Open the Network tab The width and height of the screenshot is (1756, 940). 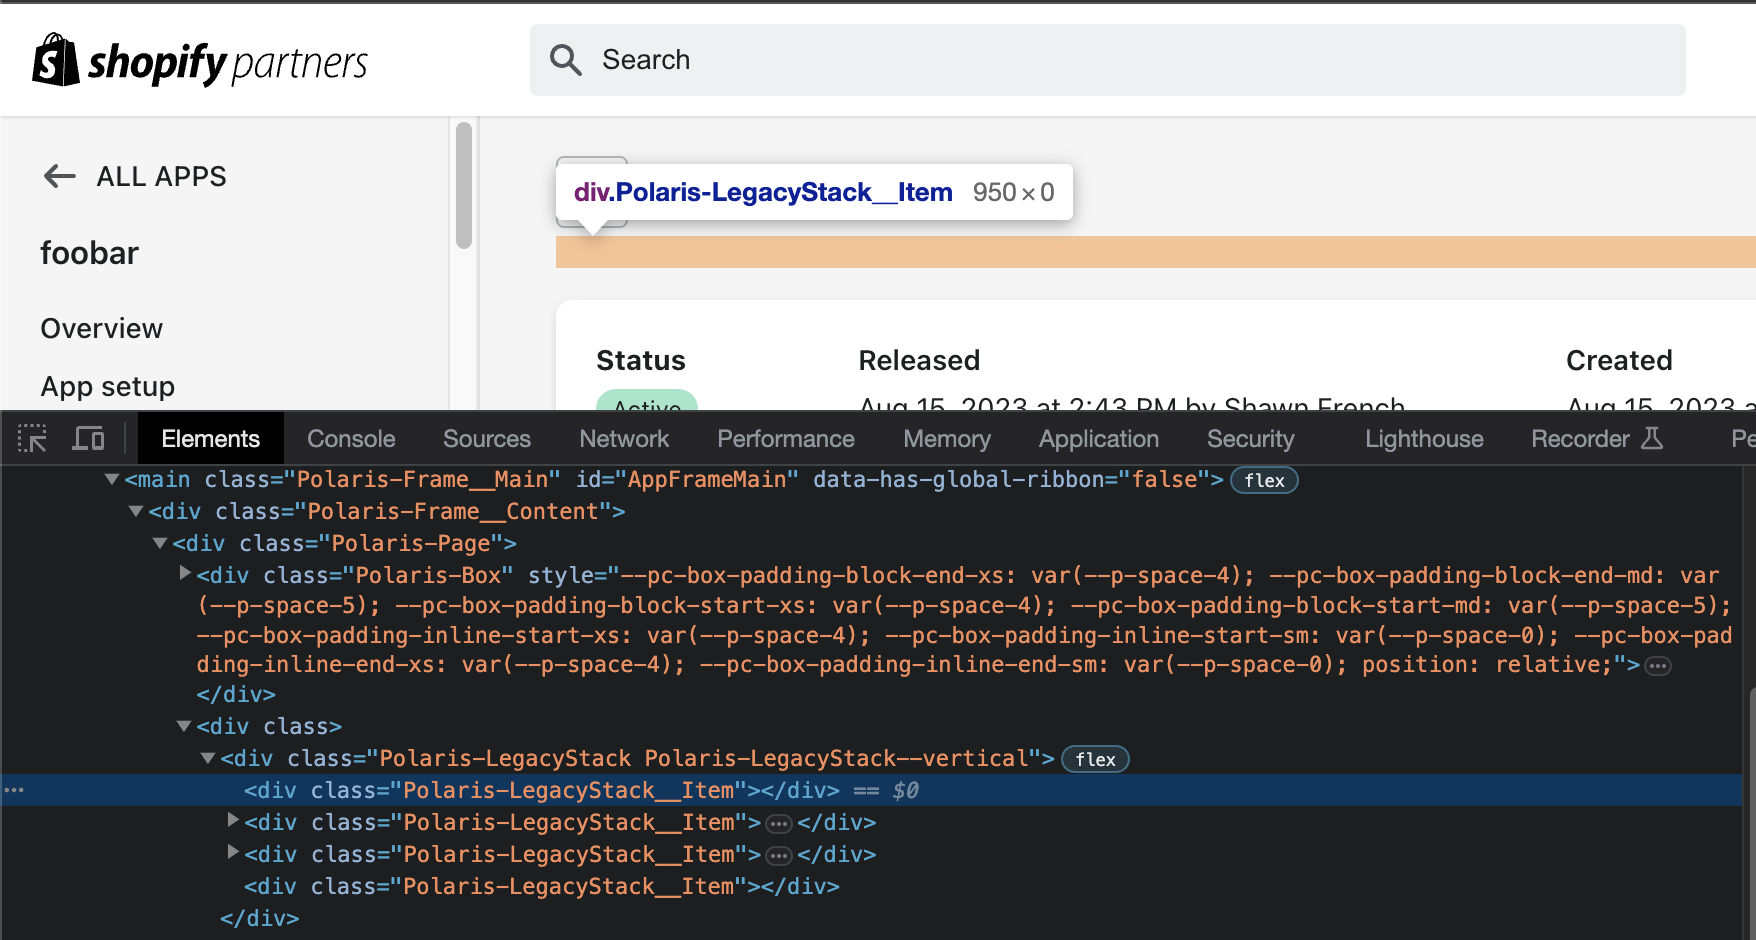click(623, 438)
